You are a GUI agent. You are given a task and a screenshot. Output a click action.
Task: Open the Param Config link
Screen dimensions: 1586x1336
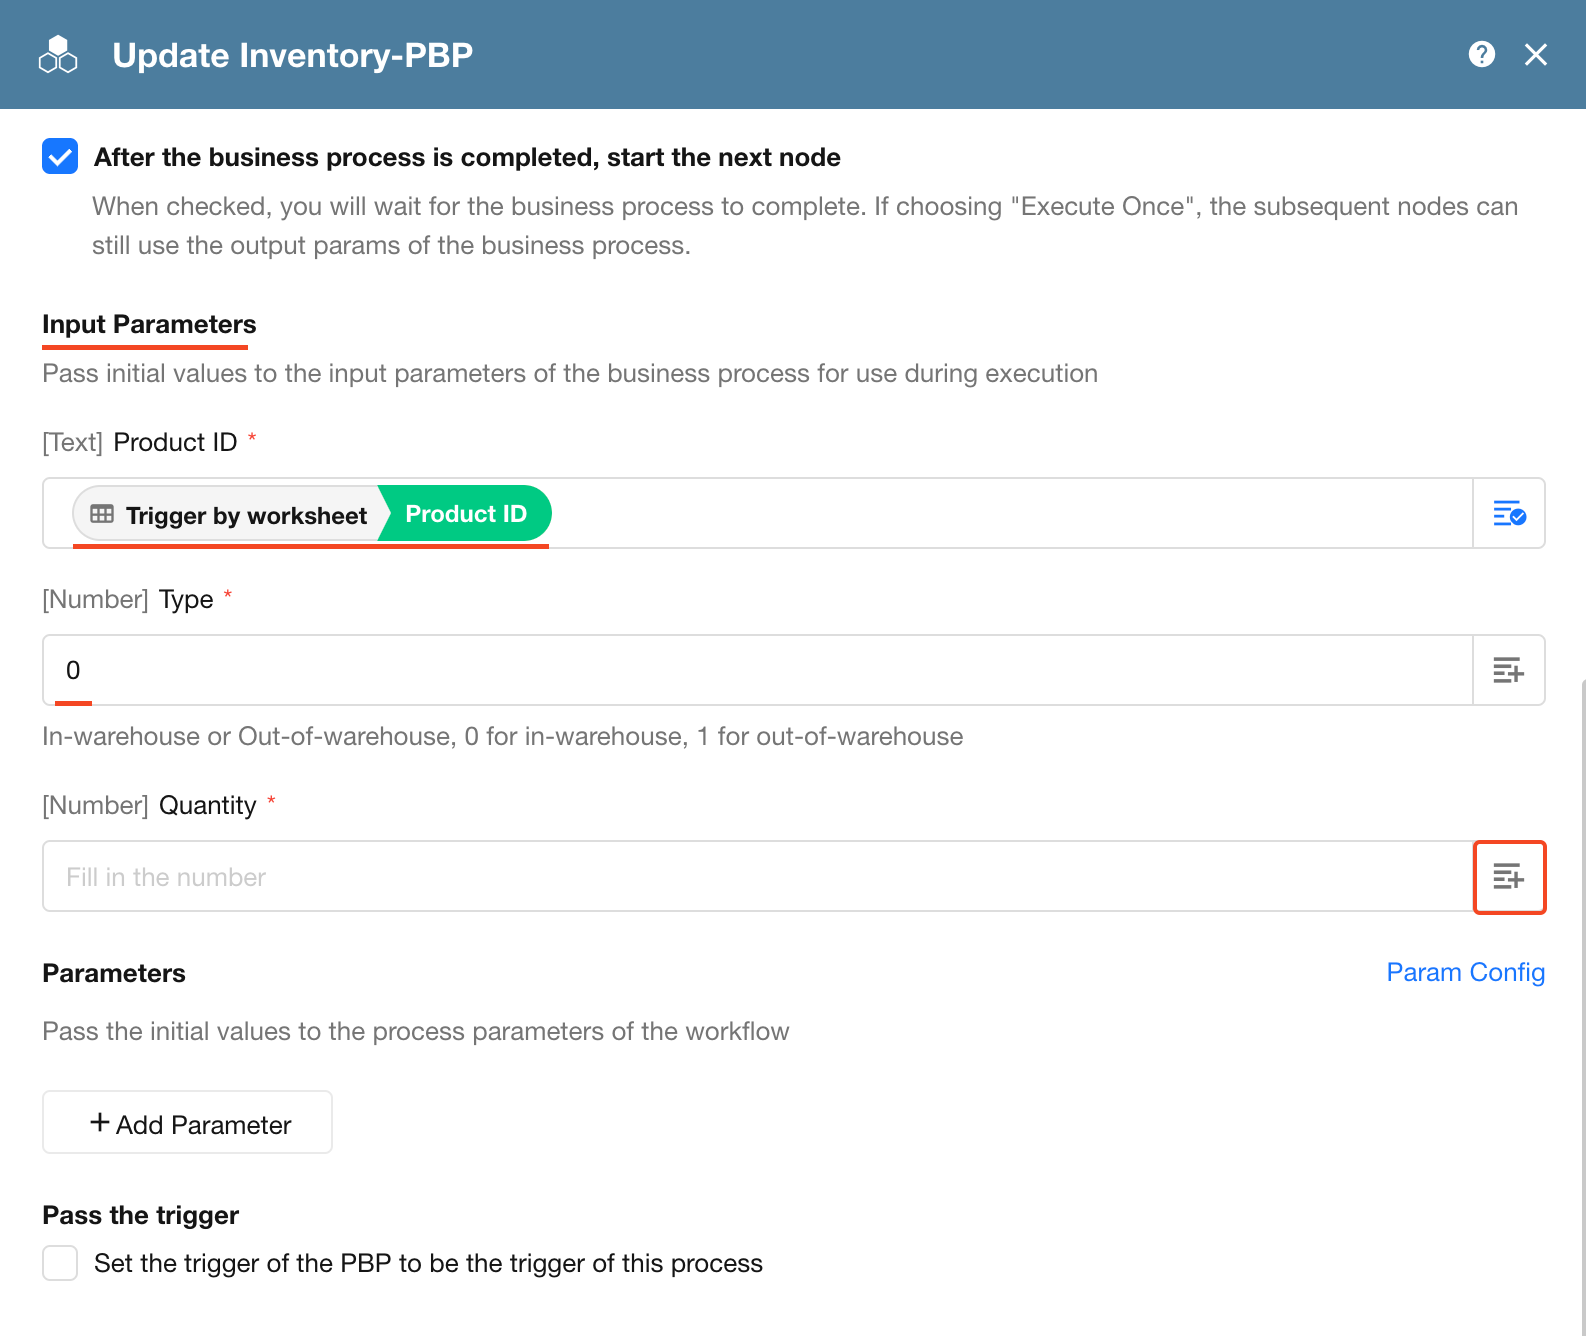[1465, 972]
